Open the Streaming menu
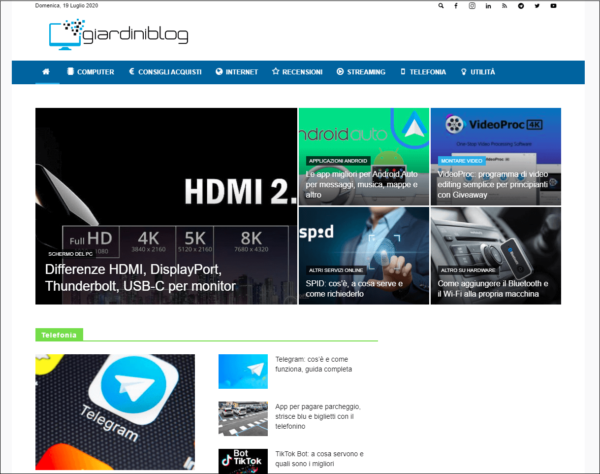This screenshot has height=474, width=600. [x=361, y=72]
